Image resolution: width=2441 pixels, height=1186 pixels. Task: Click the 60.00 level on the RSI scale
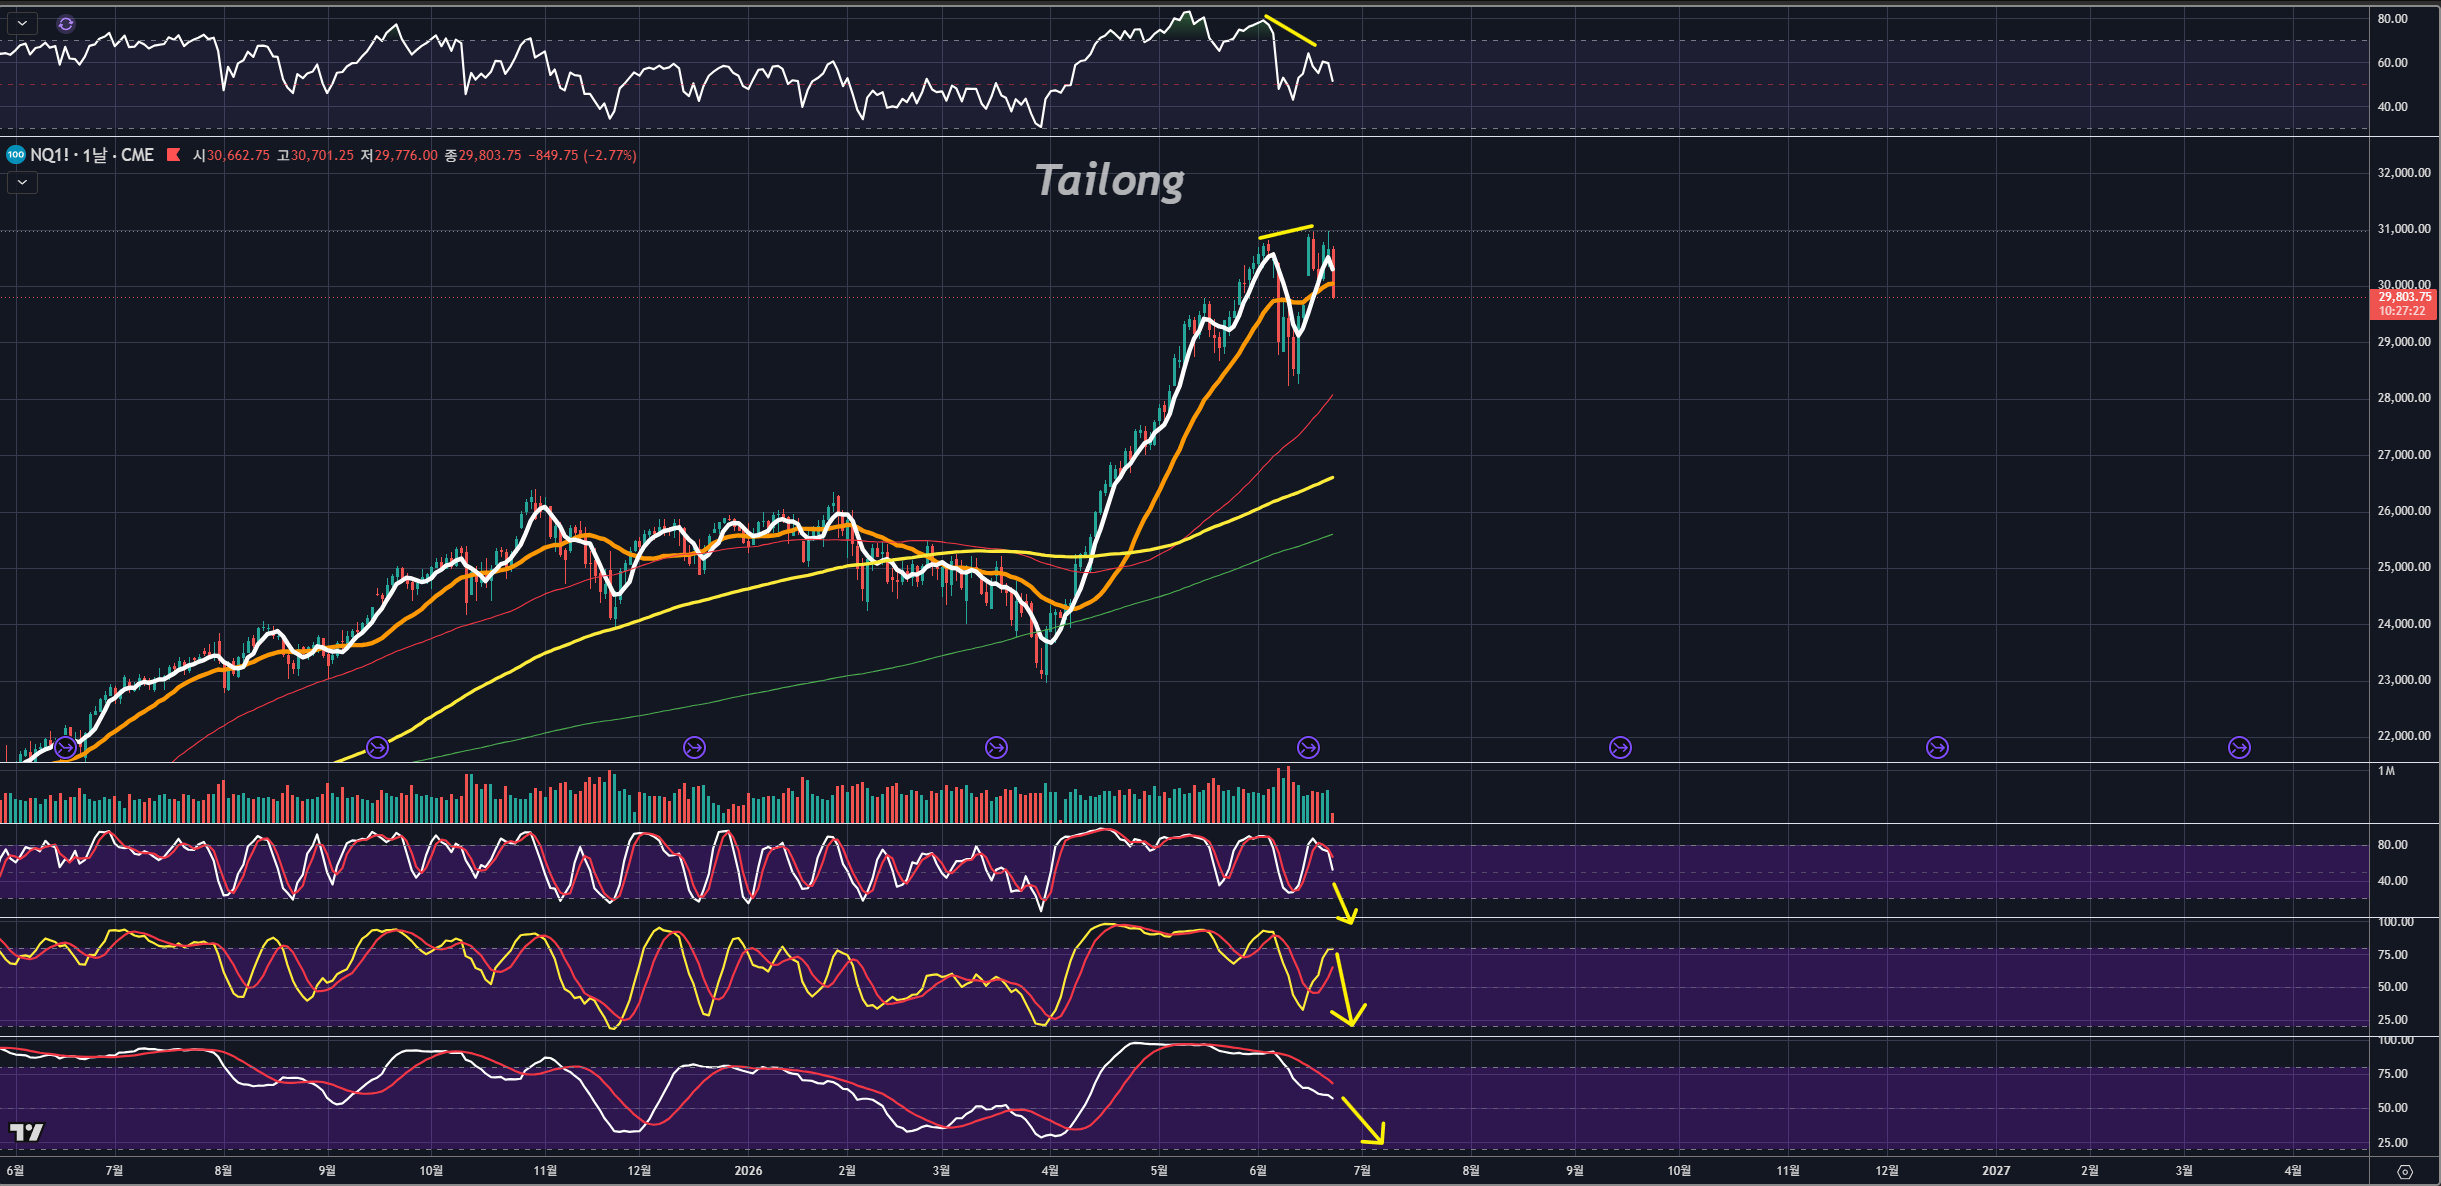[2392, 63]
